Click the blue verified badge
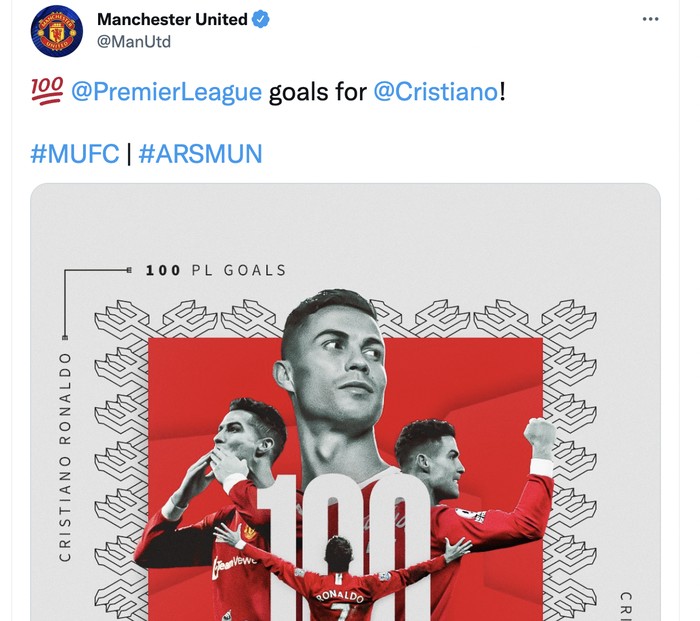The image size is (700, 621). tap(261, 20)
